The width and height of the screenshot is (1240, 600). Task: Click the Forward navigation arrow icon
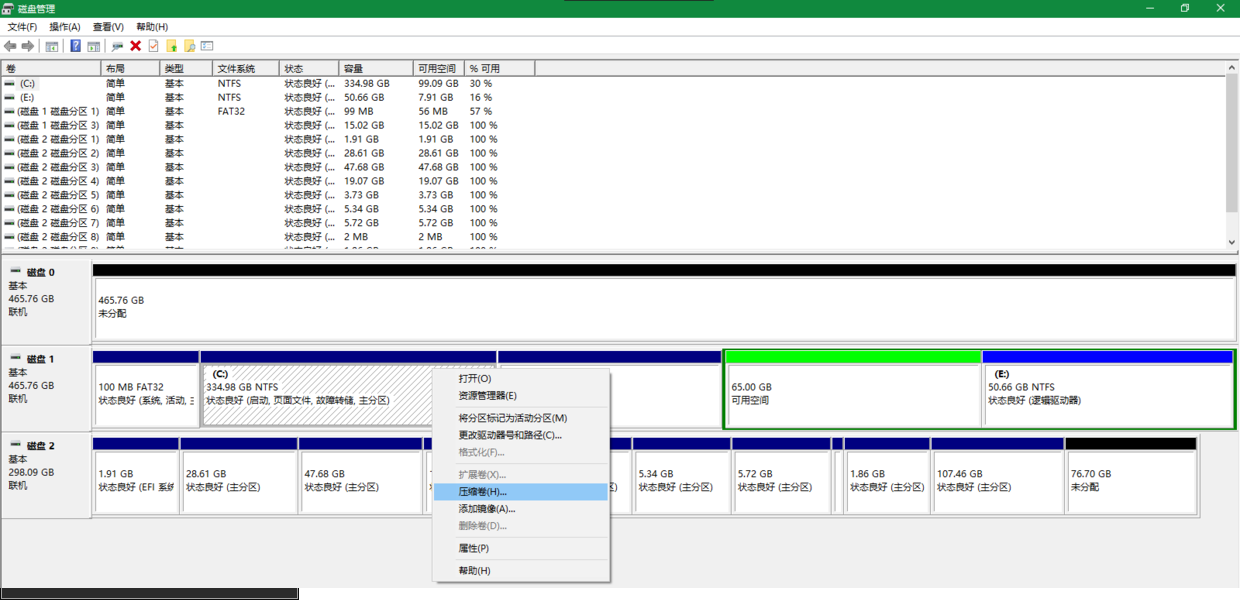27,45
